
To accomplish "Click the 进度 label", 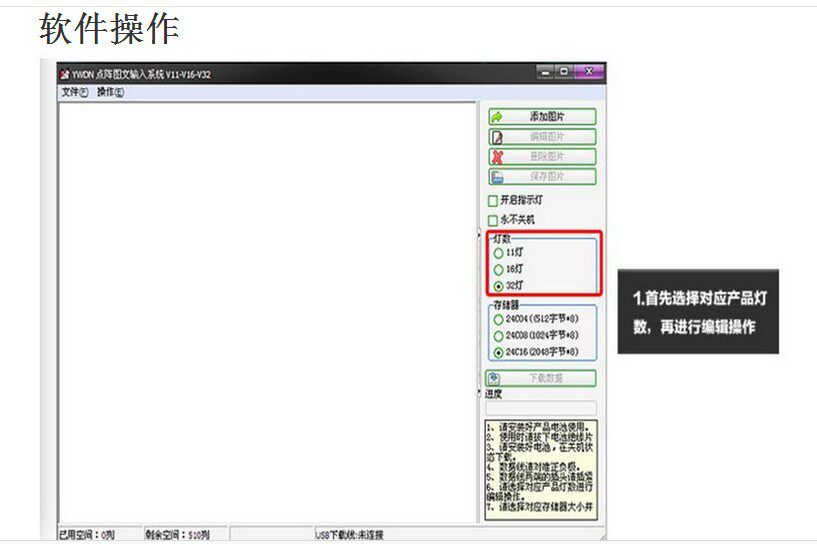I will 493,394.
